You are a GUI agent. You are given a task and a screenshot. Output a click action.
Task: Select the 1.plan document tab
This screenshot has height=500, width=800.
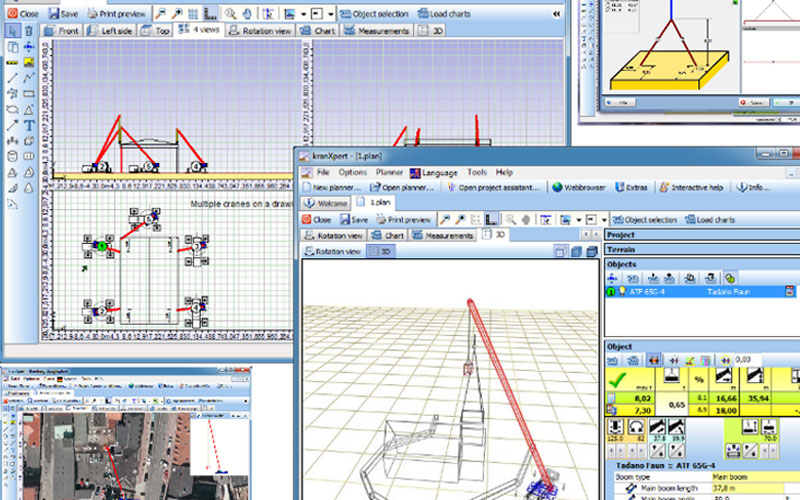click(x=373, y=203)
